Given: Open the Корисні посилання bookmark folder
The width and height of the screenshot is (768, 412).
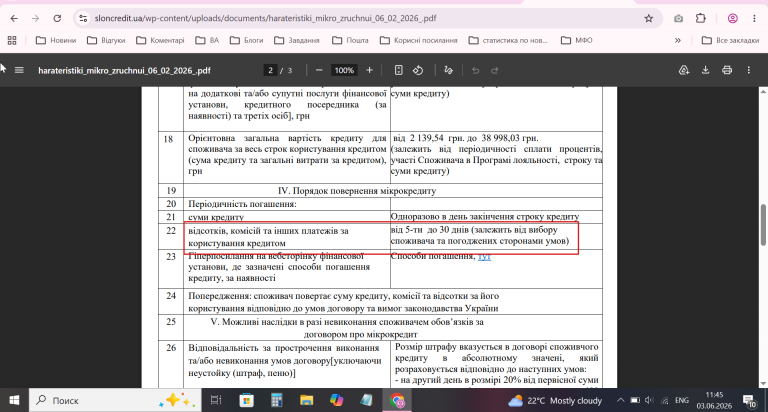Looking at the screenshot, I should tap(419, 40).
